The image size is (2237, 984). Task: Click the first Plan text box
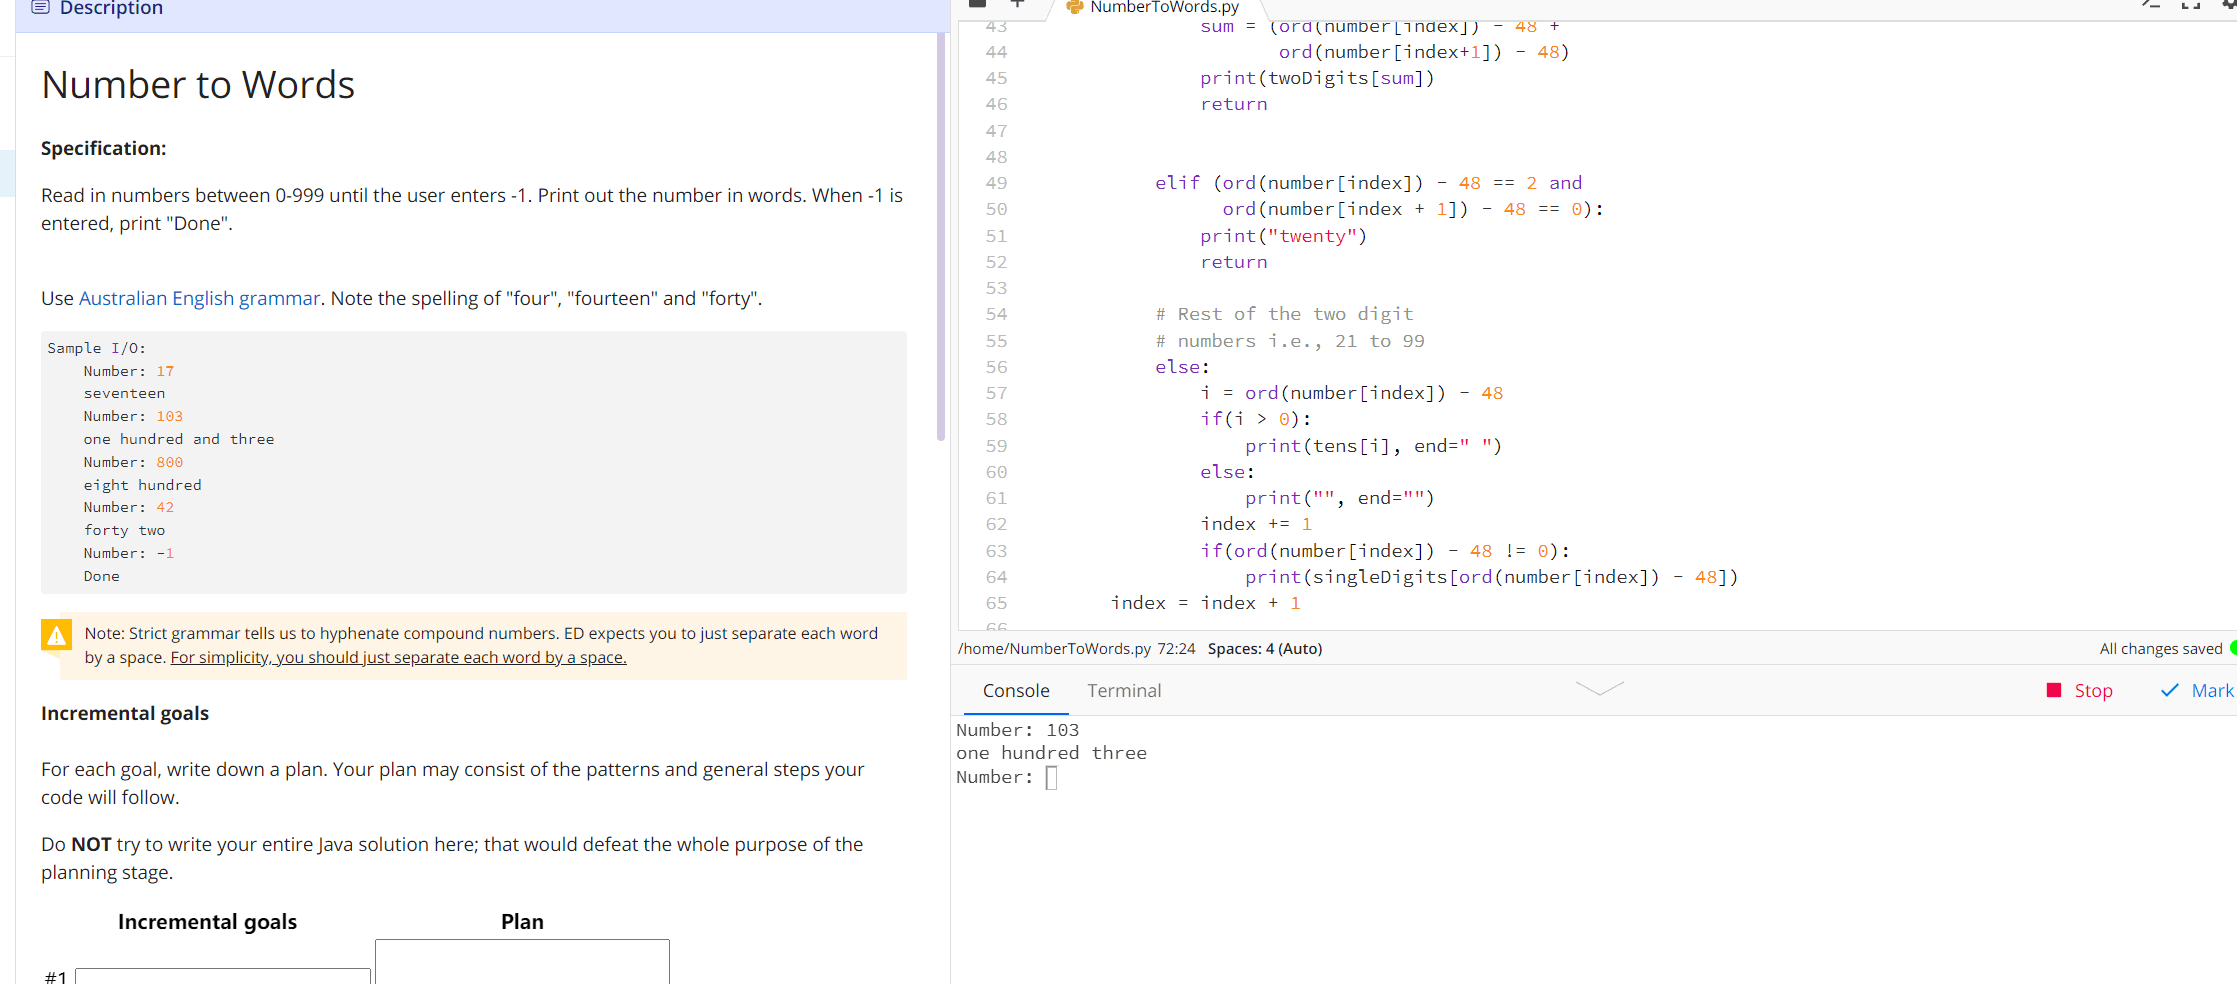click(522, 961)
